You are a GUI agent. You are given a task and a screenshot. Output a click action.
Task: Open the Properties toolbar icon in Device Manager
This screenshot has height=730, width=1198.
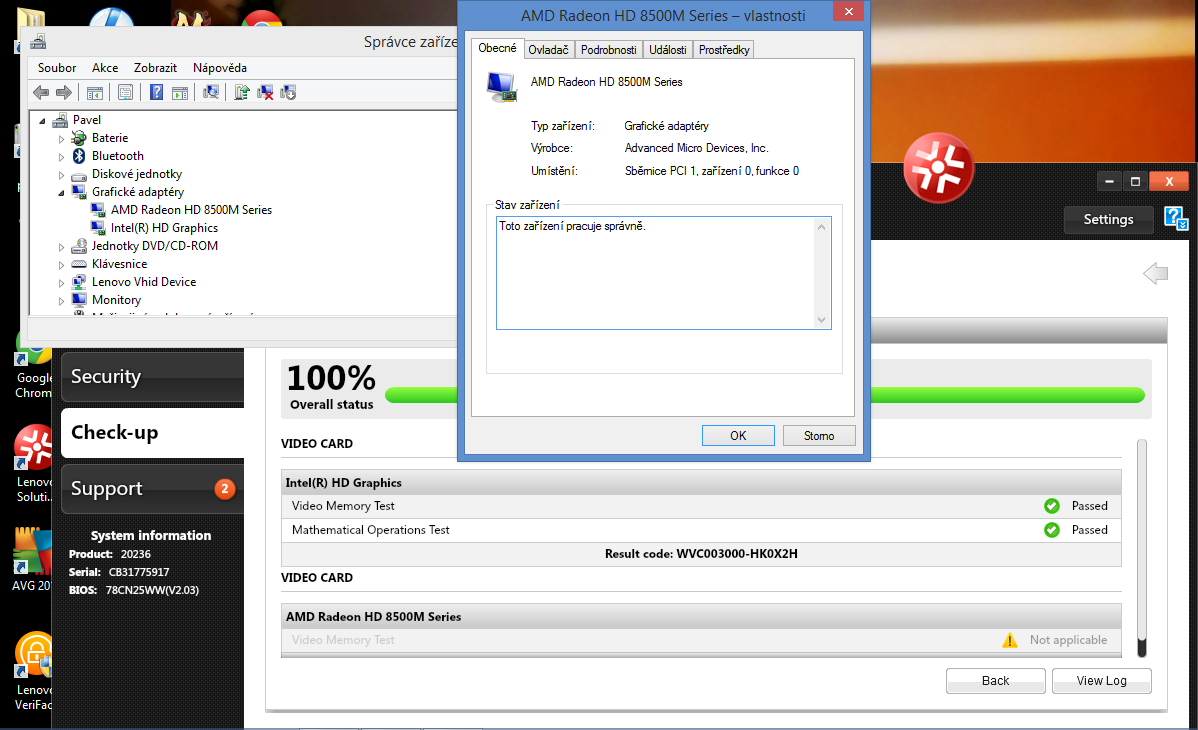click(x=125, y=92)
